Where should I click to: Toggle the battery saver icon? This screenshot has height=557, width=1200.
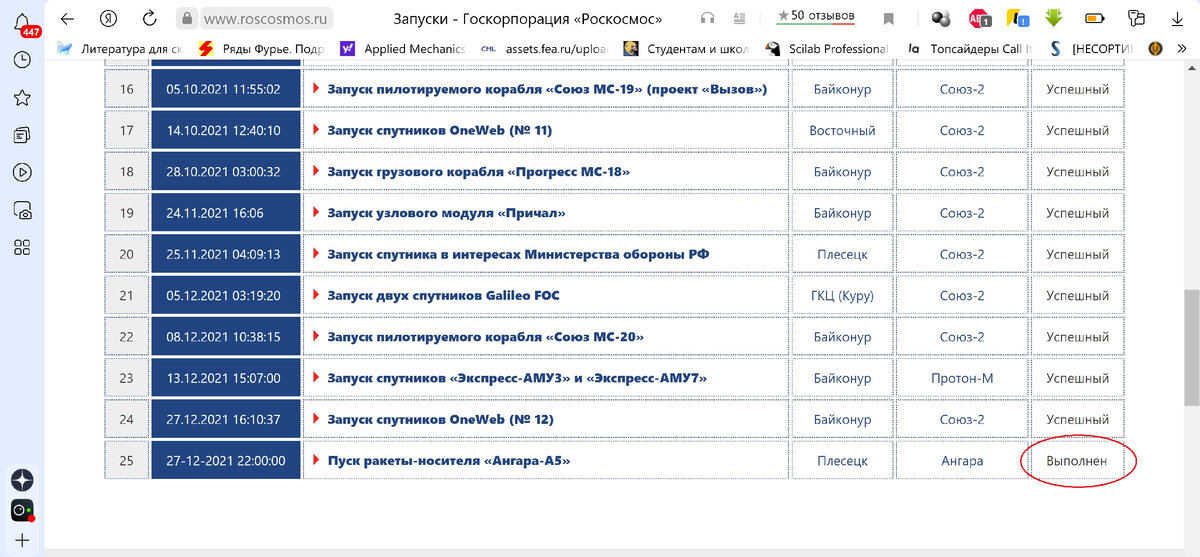[x=1095, y=18]
